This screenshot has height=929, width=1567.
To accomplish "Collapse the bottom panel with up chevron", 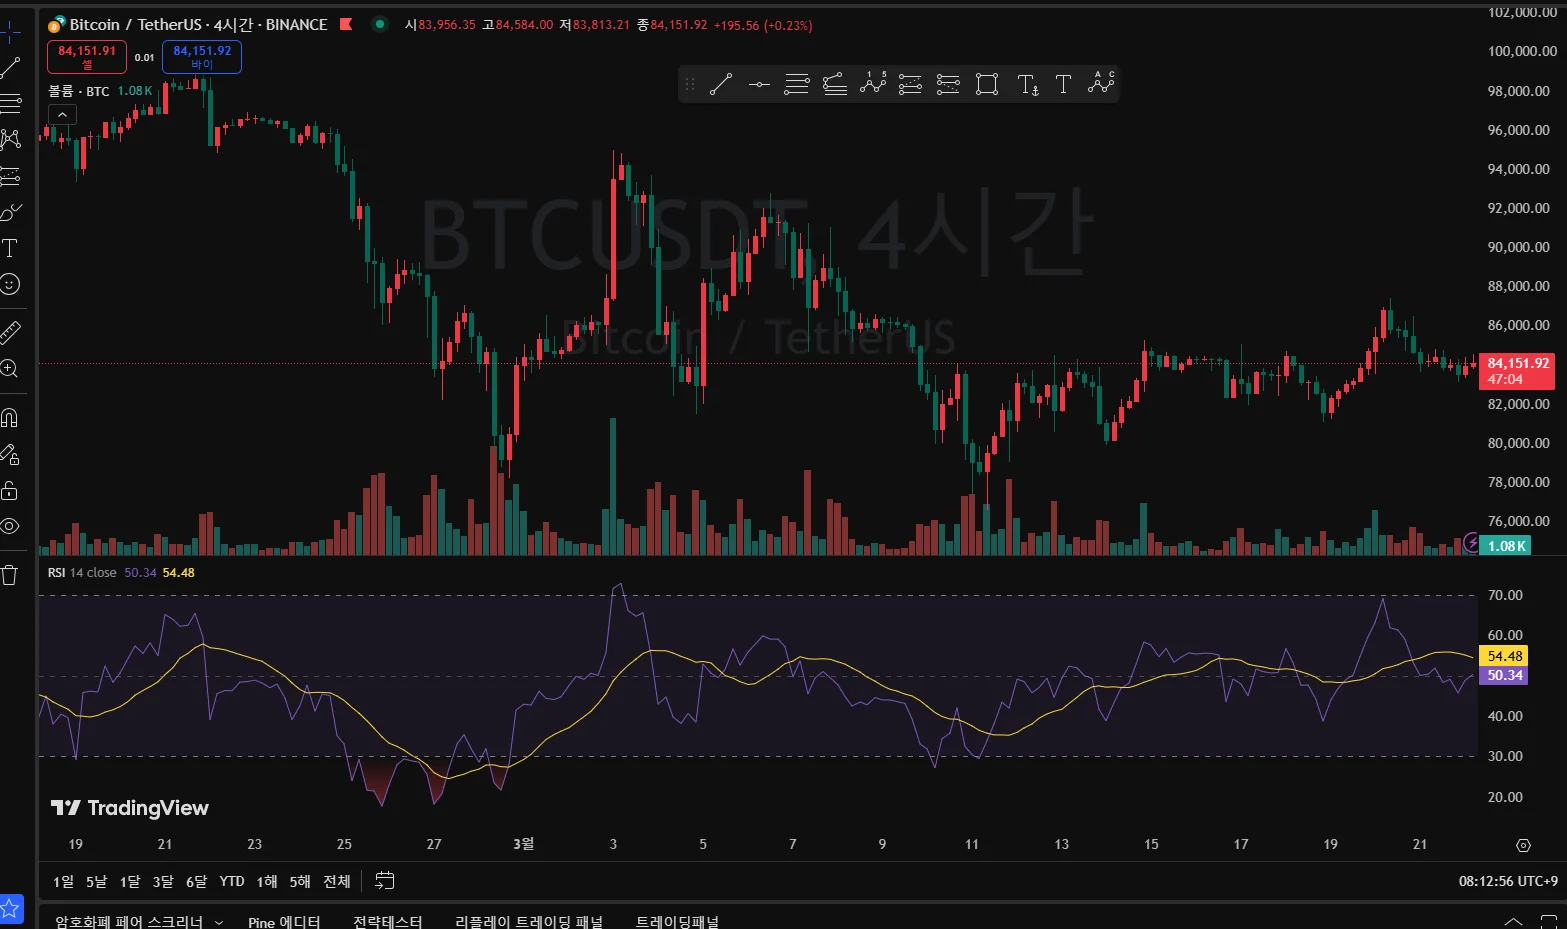I will coord(1513,921).
